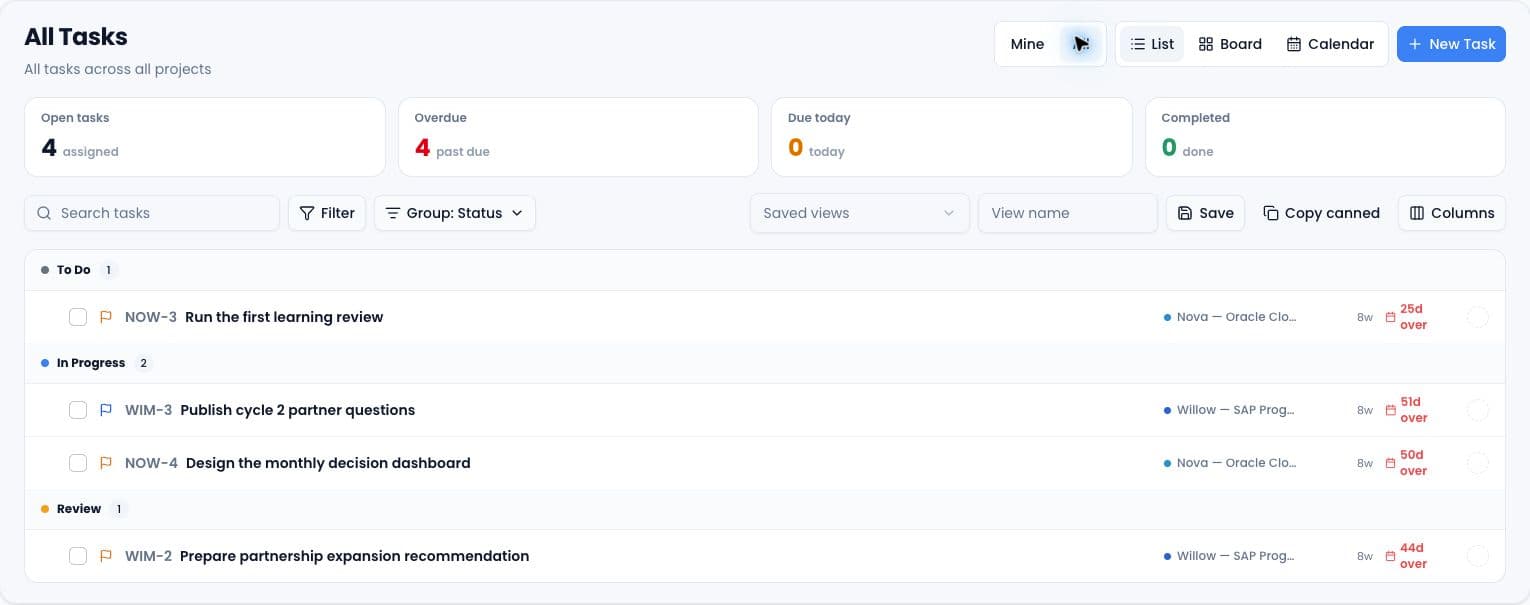Screen dimensions: 1530x605
Task: Switch to List view
Action: (1152, 44)
